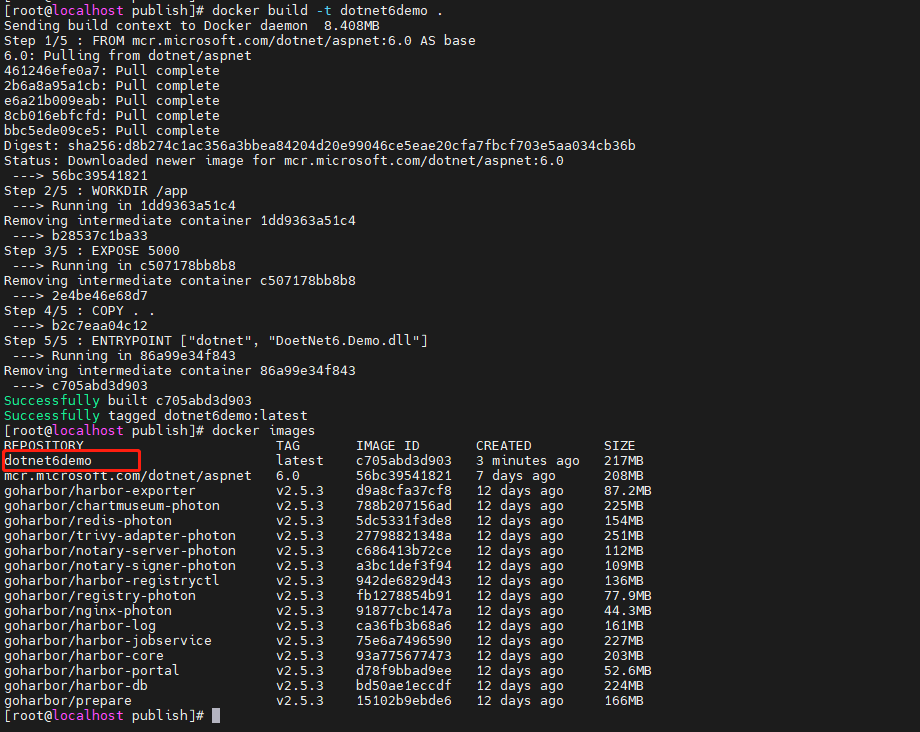Click image ID bd50ae1eccdf for harbor-db

point(404,686)
